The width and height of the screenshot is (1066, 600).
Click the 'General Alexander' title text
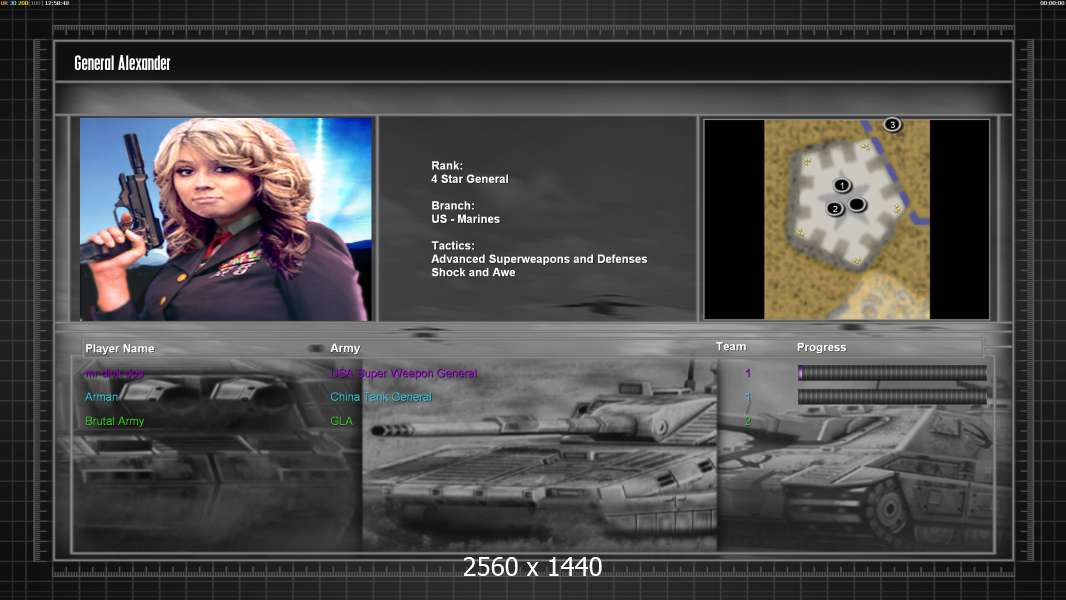pyautogui.click(x=122, y=63)
